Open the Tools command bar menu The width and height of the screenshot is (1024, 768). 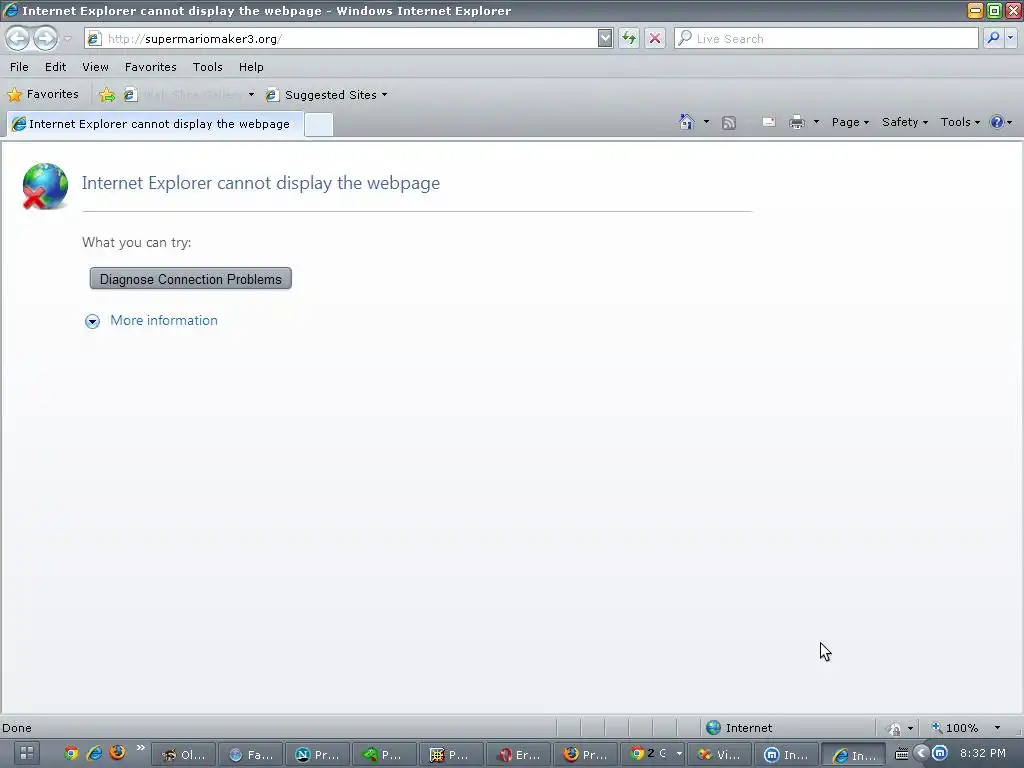coord(960,122)
